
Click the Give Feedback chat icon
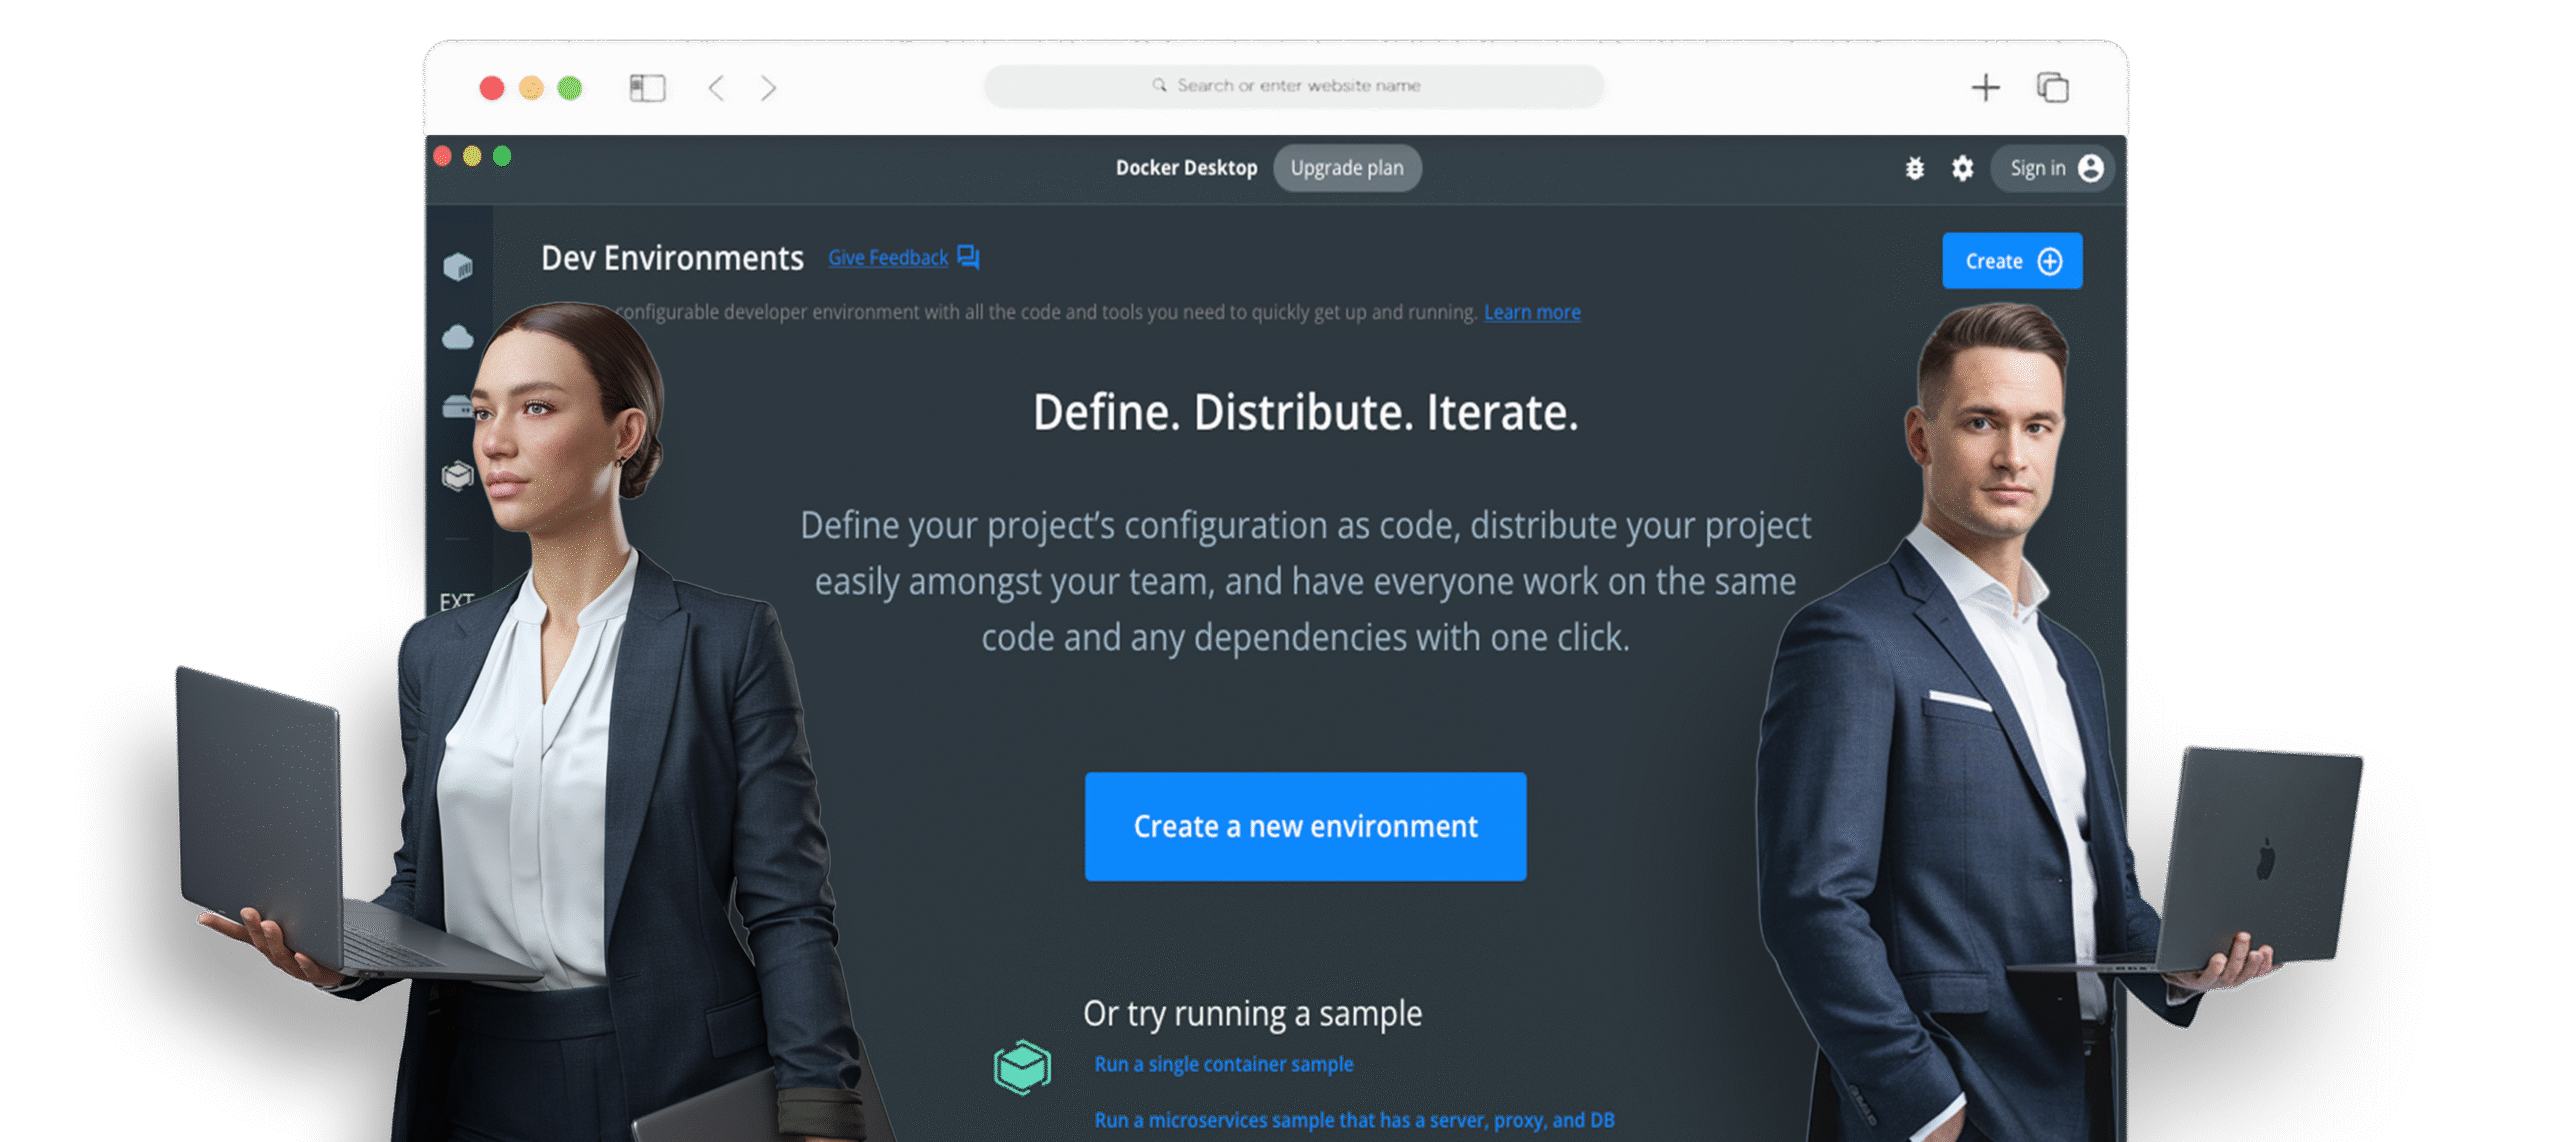(x=968, y=257)
